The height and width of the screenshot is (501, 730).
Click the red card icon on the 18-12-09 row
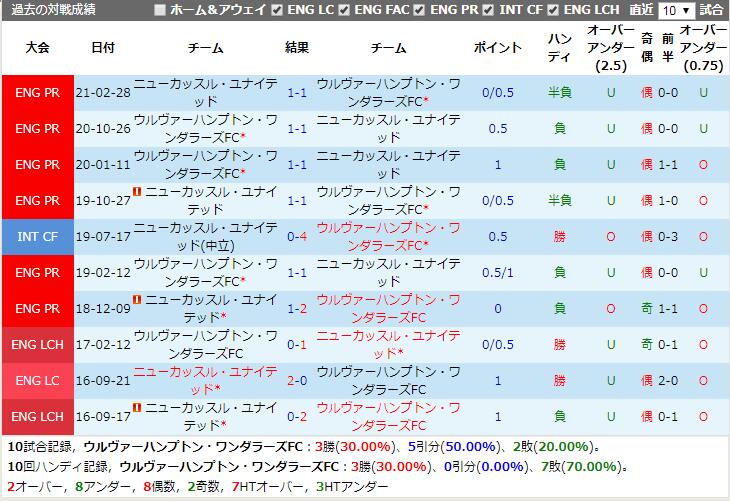tap(137, 299)
